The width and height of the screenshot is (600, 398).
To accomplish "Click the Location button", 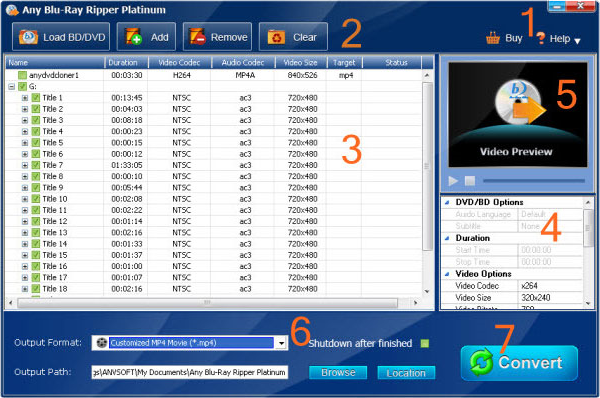I will click(x=406, y=373).
